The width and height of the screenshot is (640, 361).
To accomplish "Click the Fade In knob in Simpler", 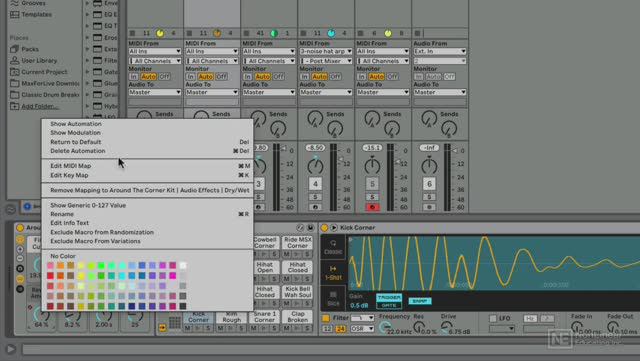I will (576, 326).
